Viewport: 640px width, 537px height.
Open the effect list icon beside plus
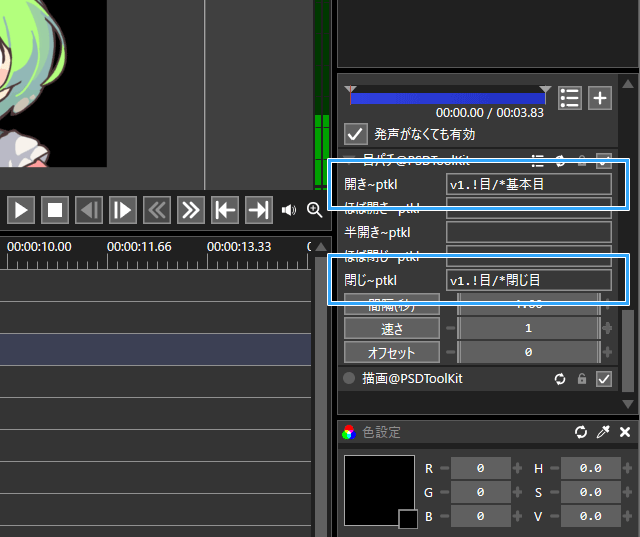pyautogui.click(x=570, y=97)
